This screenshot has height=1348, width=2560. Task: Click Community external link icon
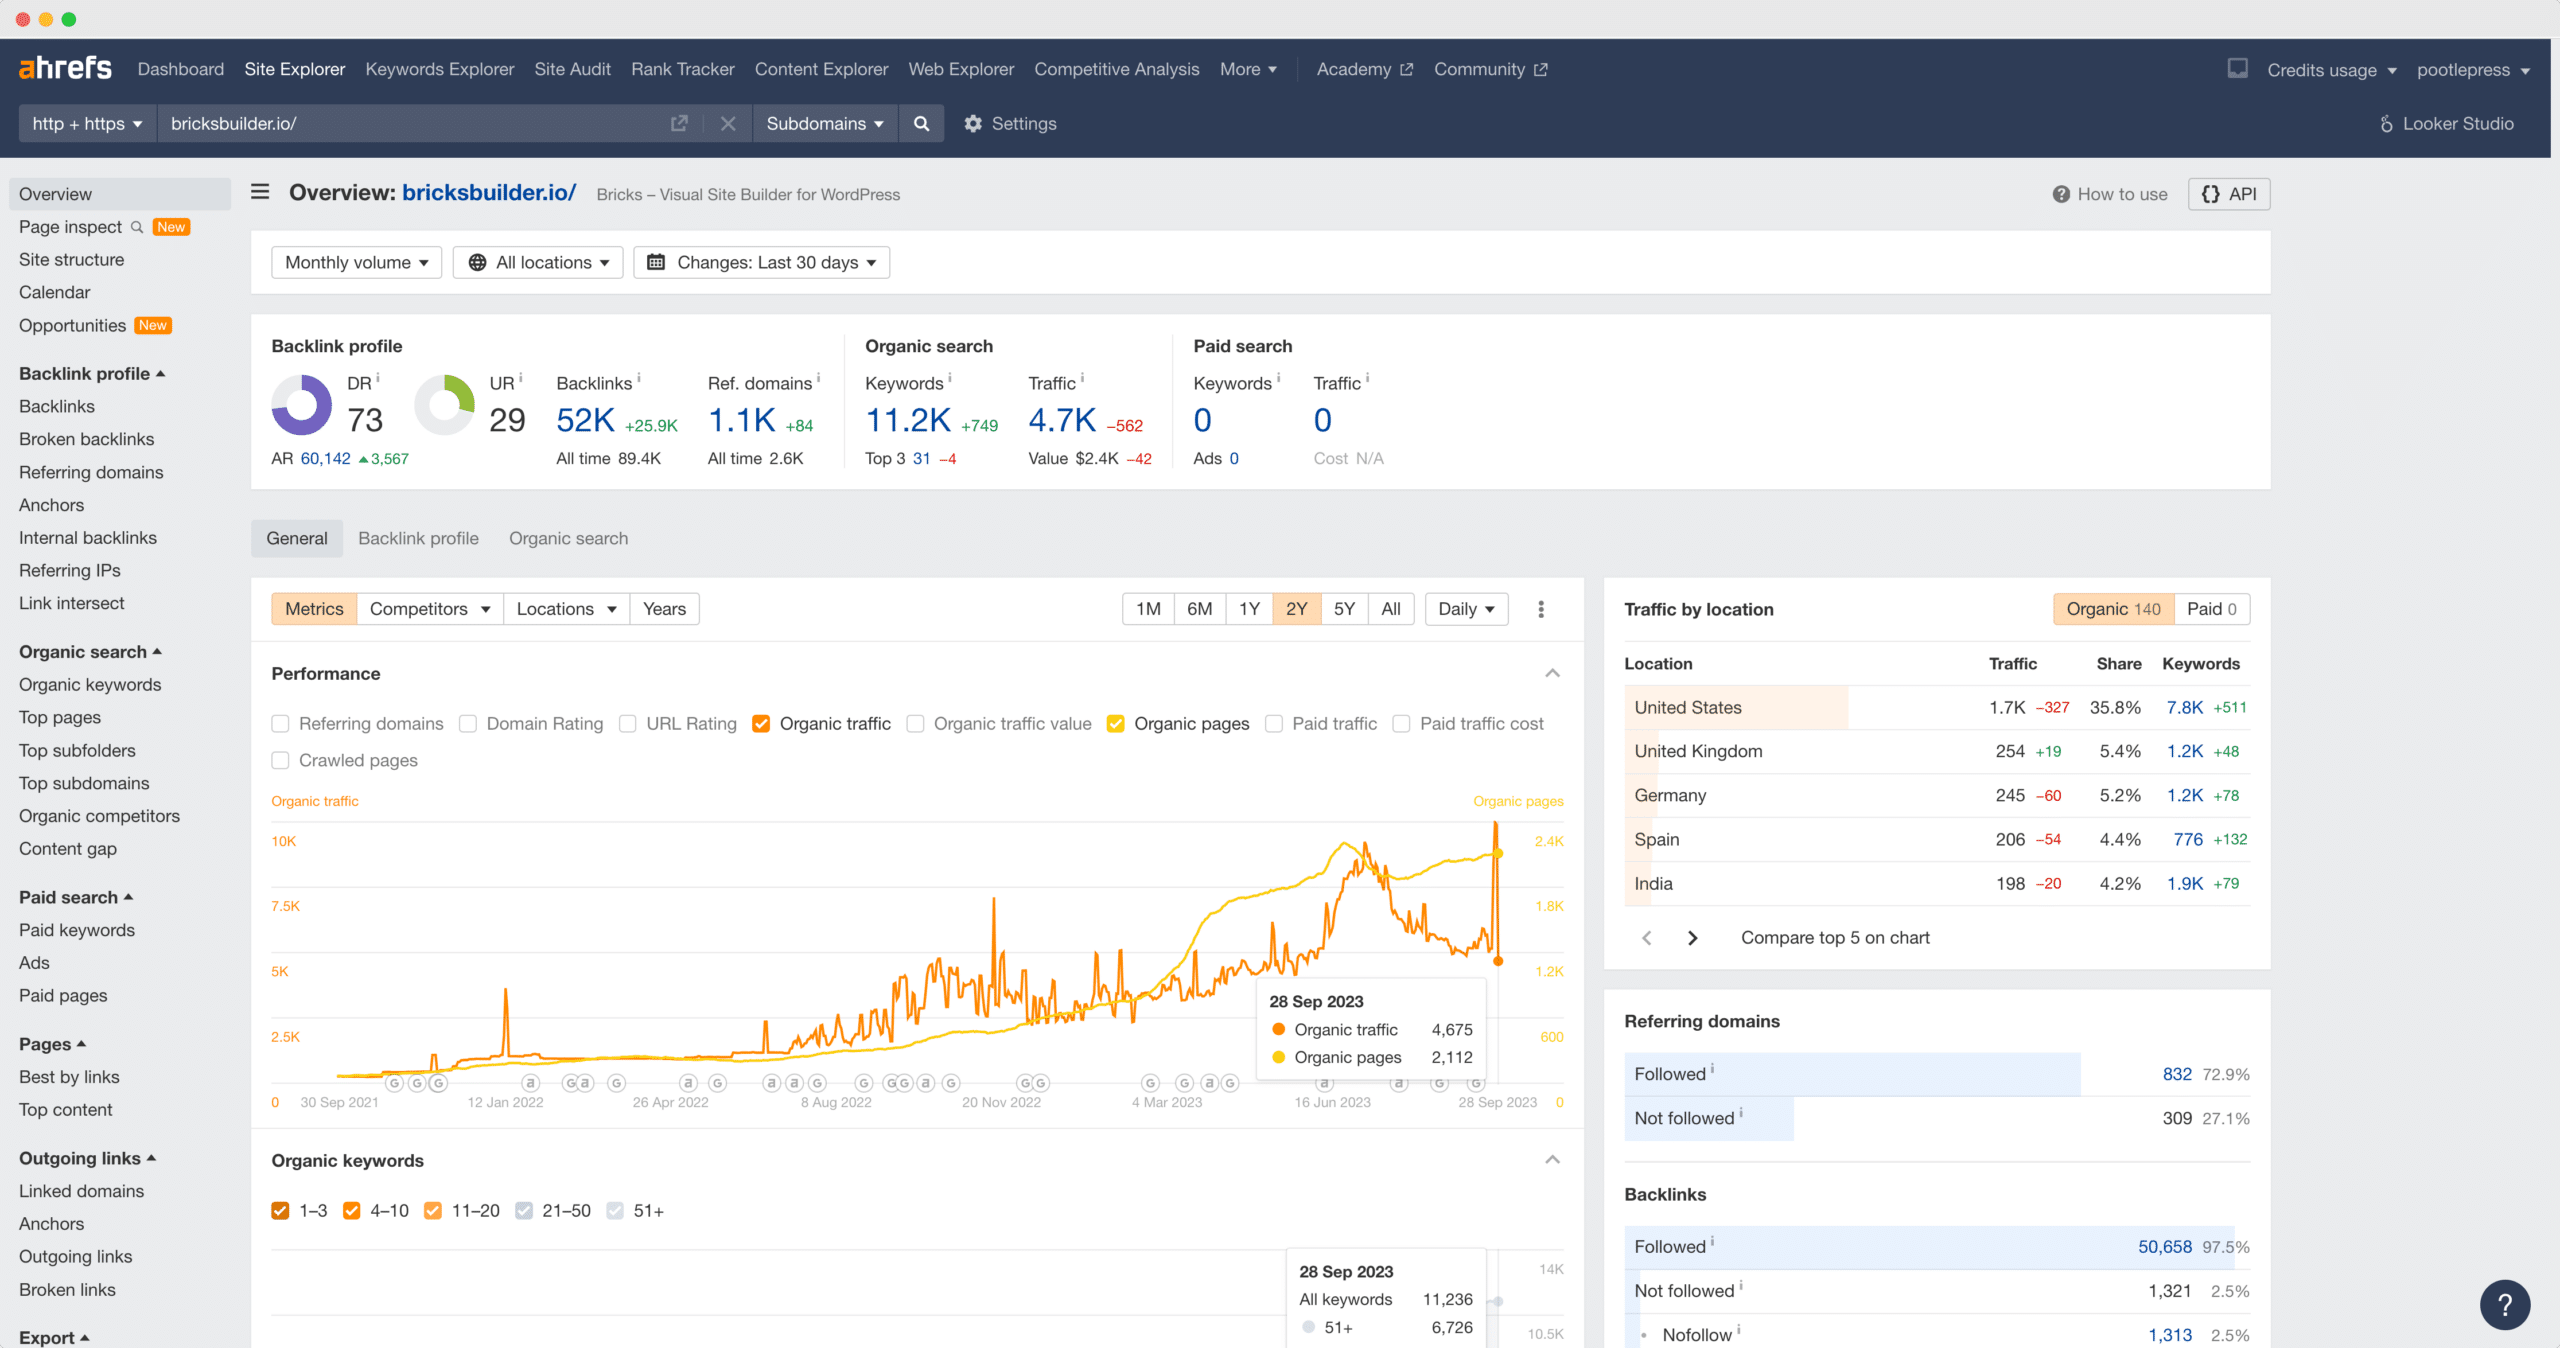point(1540,69)
